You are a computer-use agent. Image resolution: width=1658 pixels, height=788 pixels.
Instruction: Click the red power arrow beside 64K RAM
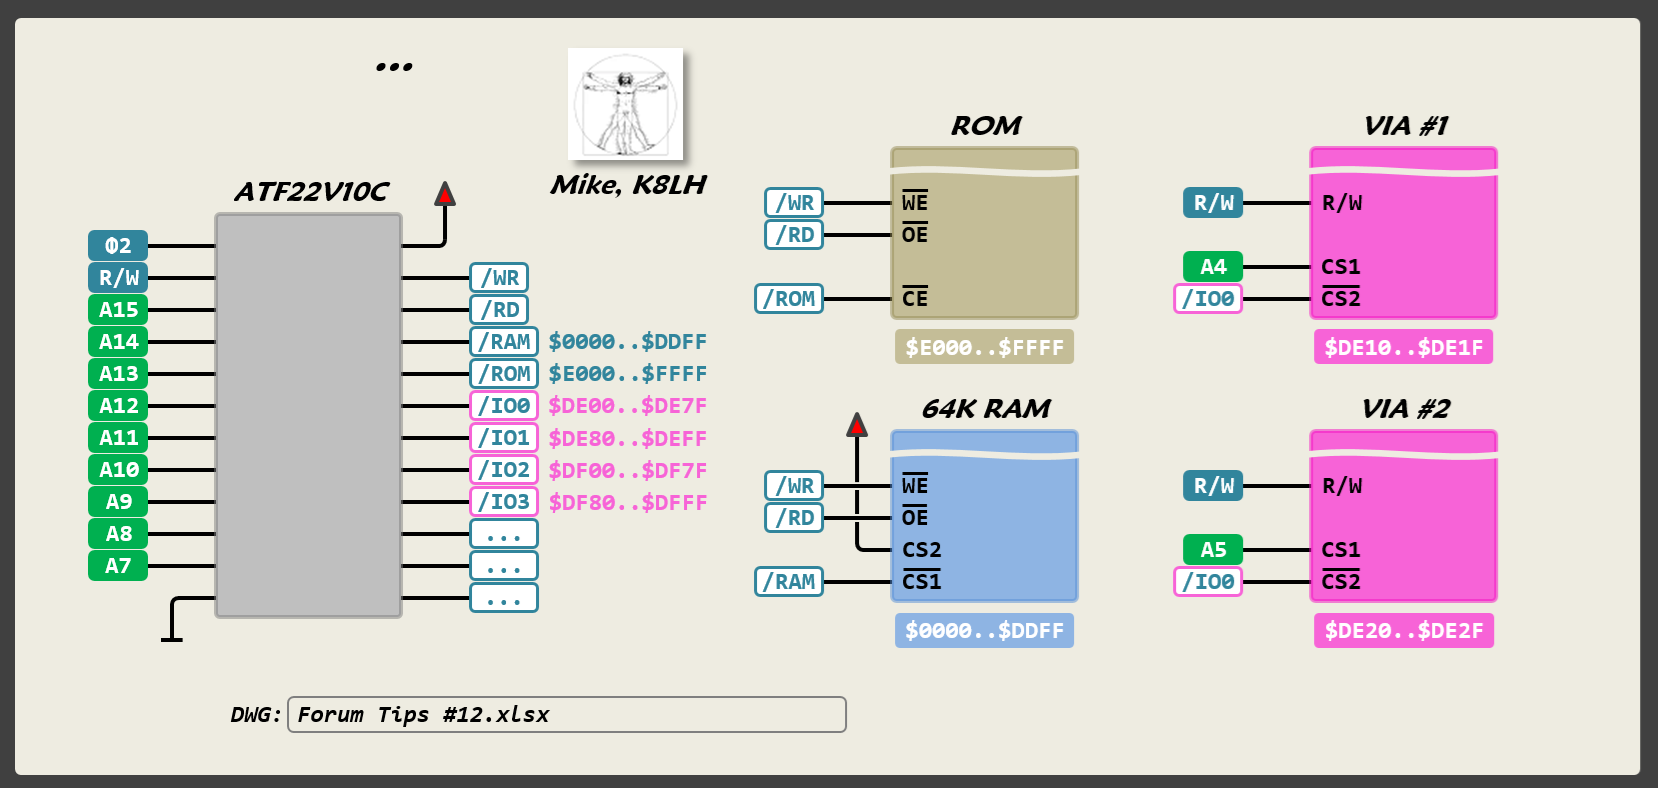point(857,425)
